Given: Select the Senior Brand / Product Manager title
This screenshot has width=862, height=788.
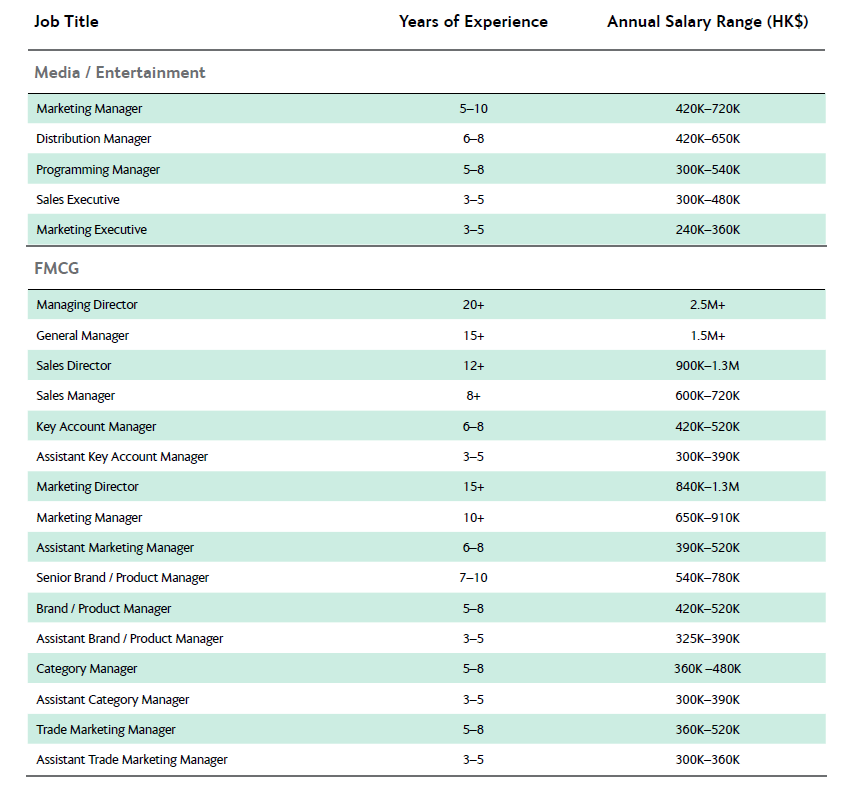Looking at the screenshot, I should pyautogui.click(x=123, y=578).
